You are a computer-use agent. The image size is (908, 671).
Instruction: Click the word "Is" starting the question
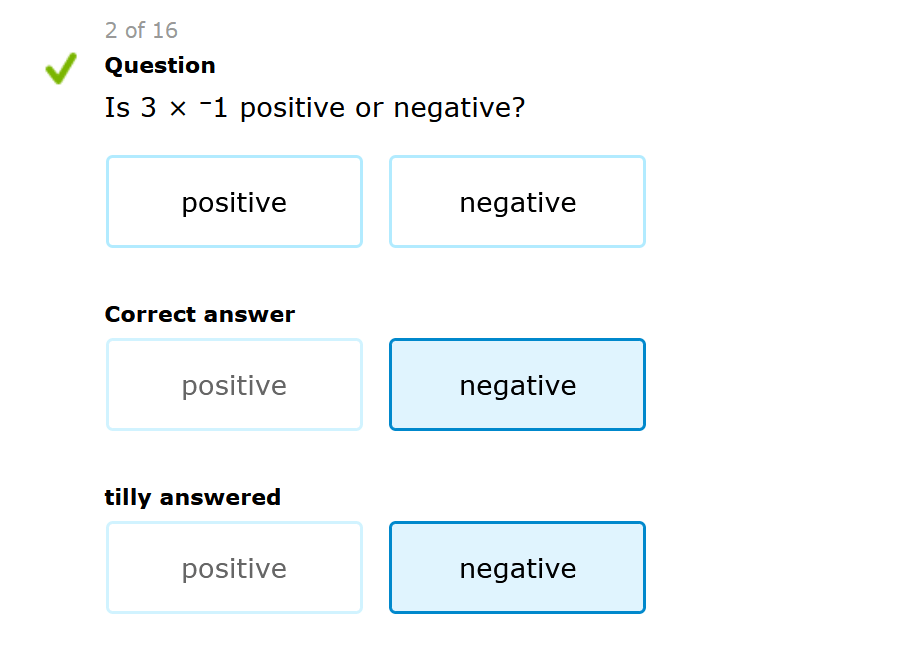point(117,108)
